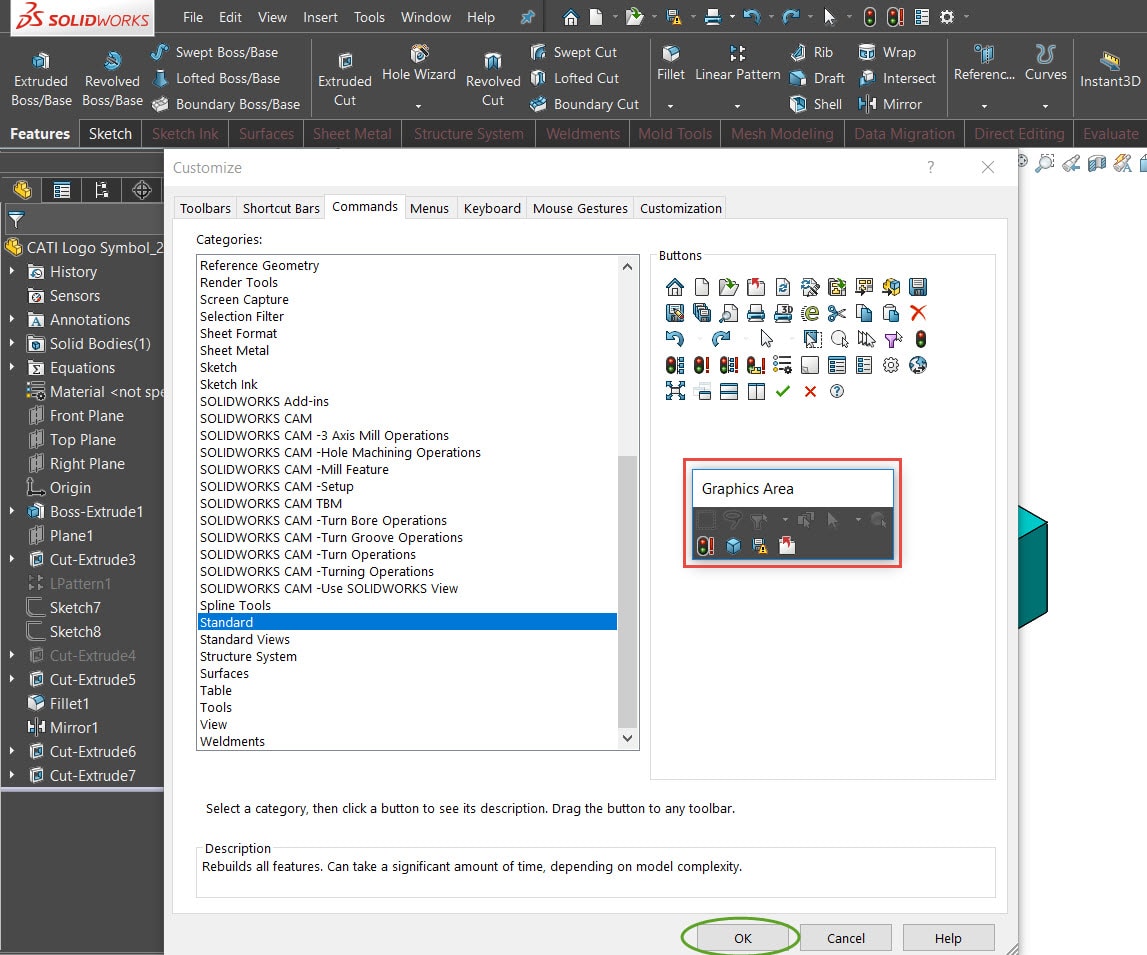Expand the Annotations tree node
The image size is (1147, 955).
(12, 320)
